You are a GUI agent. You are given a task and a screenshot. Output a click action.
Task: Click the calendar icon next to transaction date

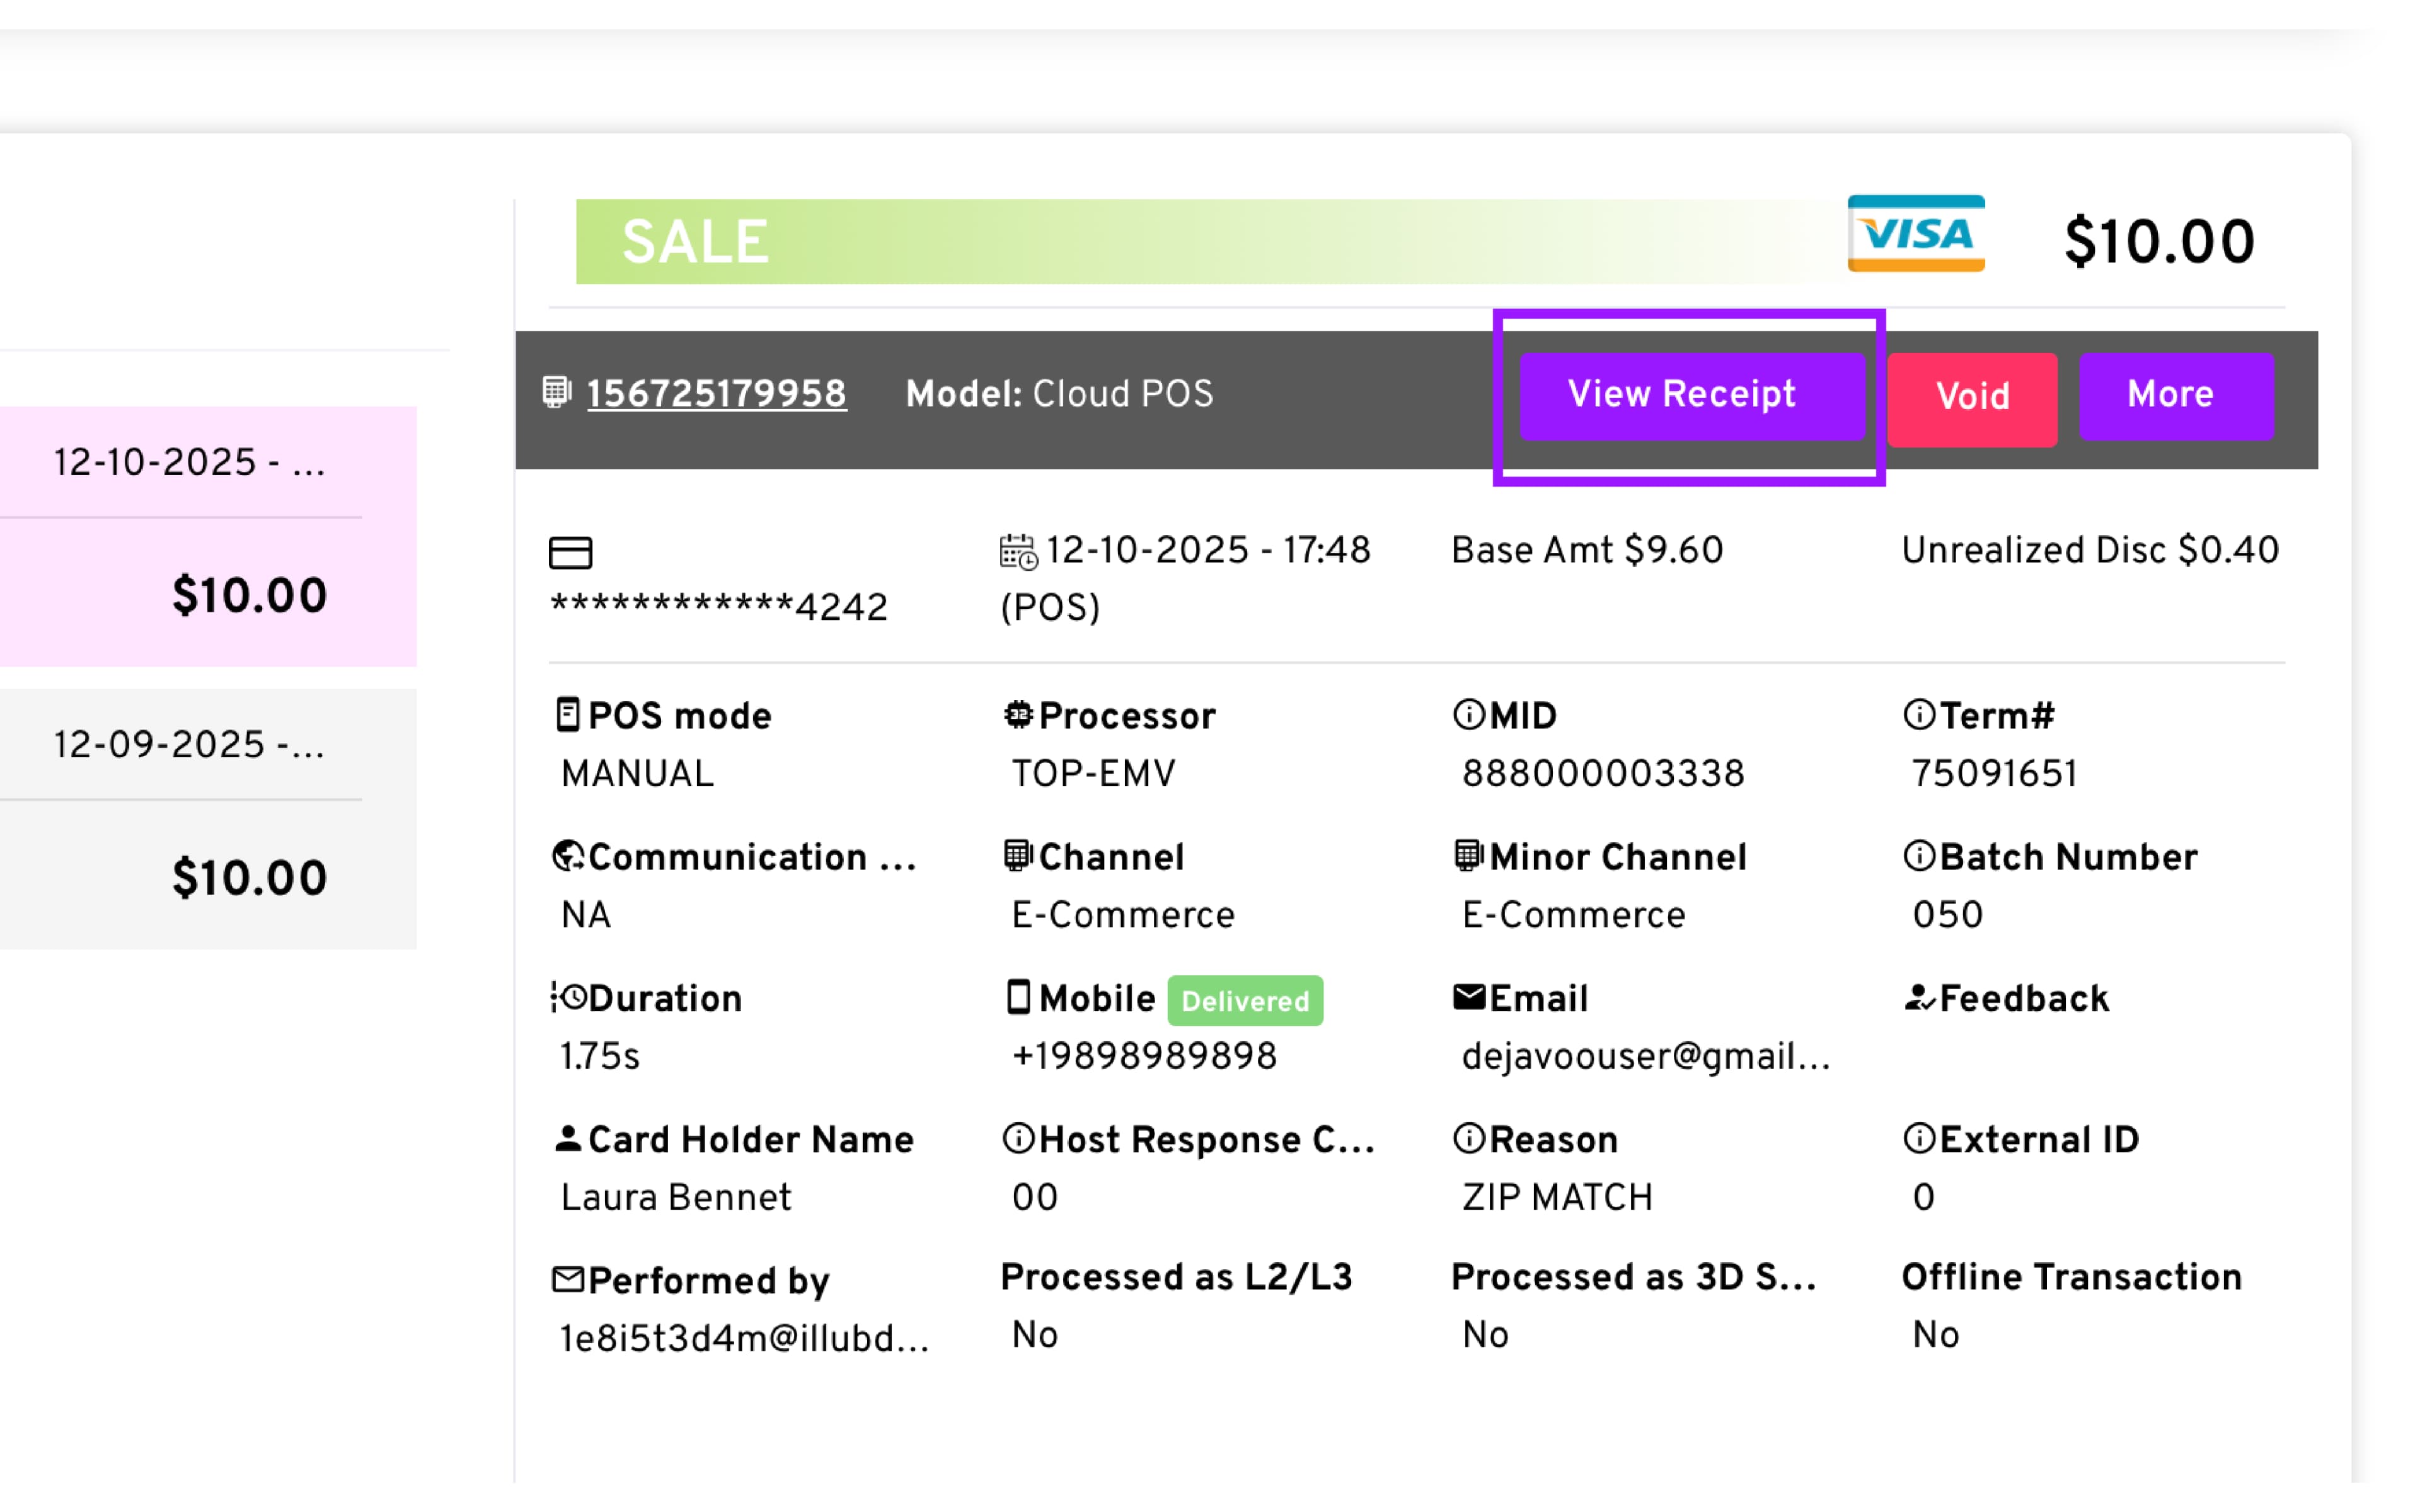pyautogui.click(x=1018, y=551)
